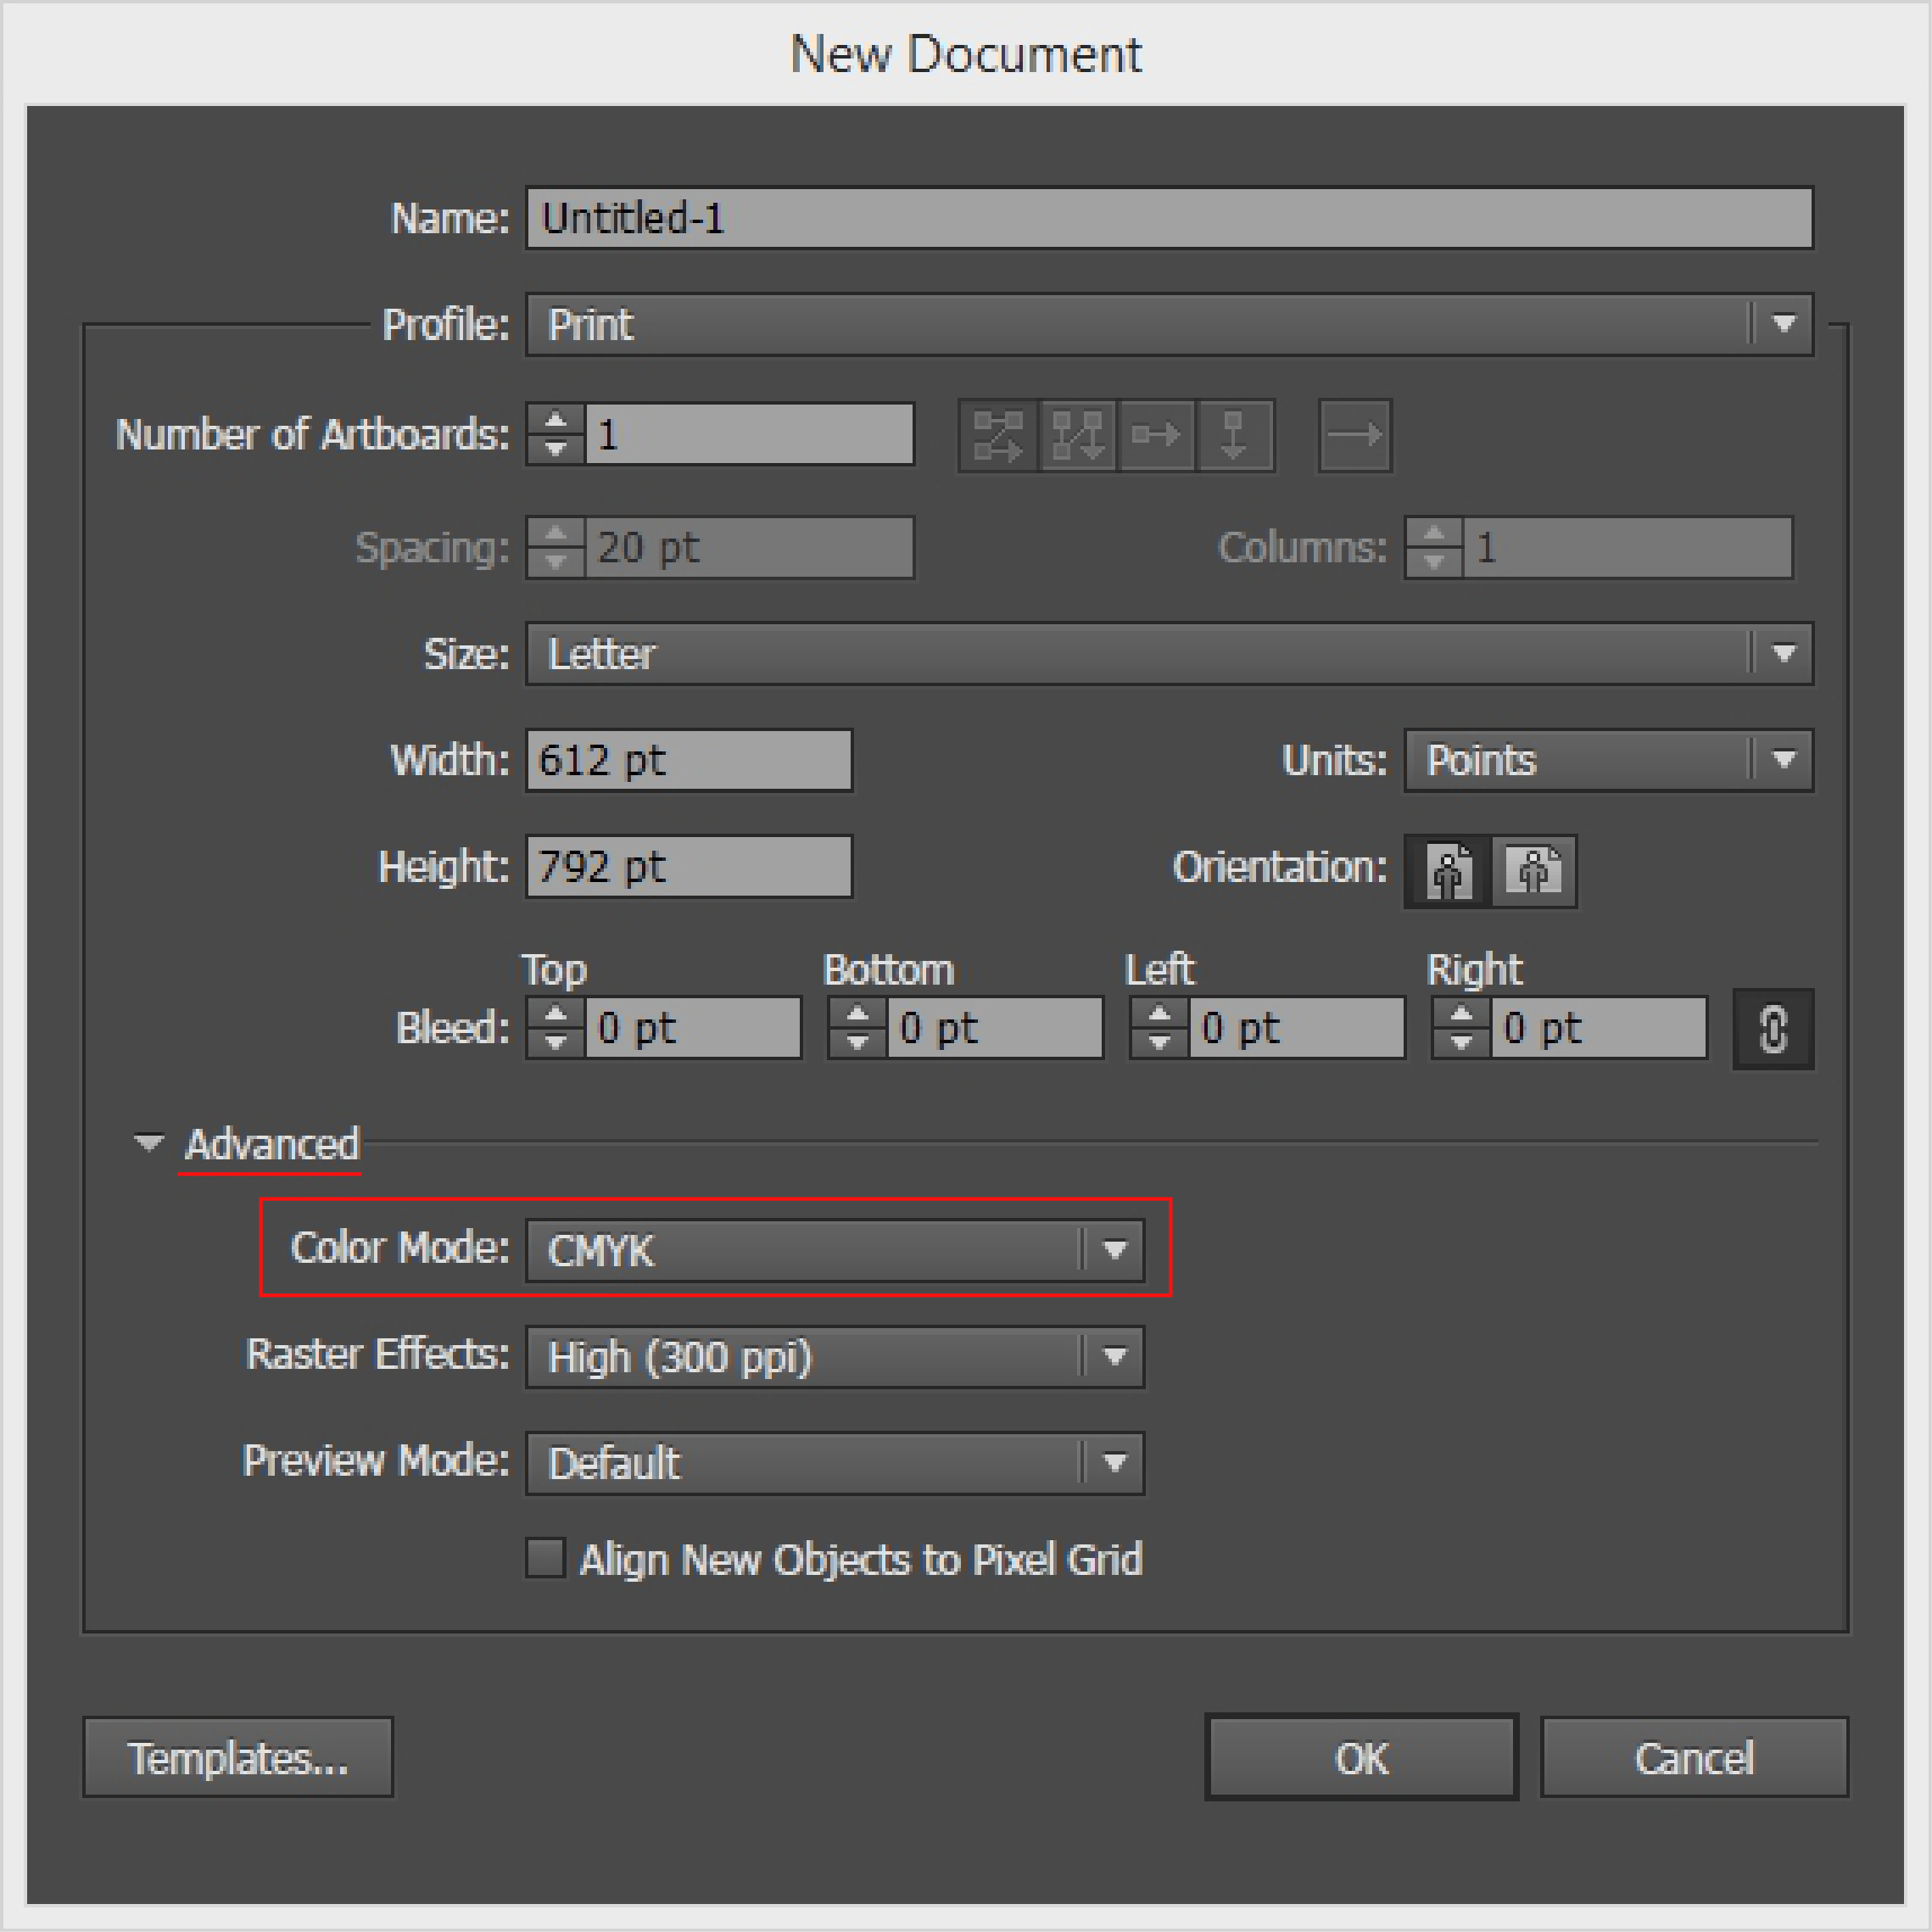The height and width of the screenshot is (1932, 1932).
Task: Click the Templates... button
Action: tap(238, 1757)
